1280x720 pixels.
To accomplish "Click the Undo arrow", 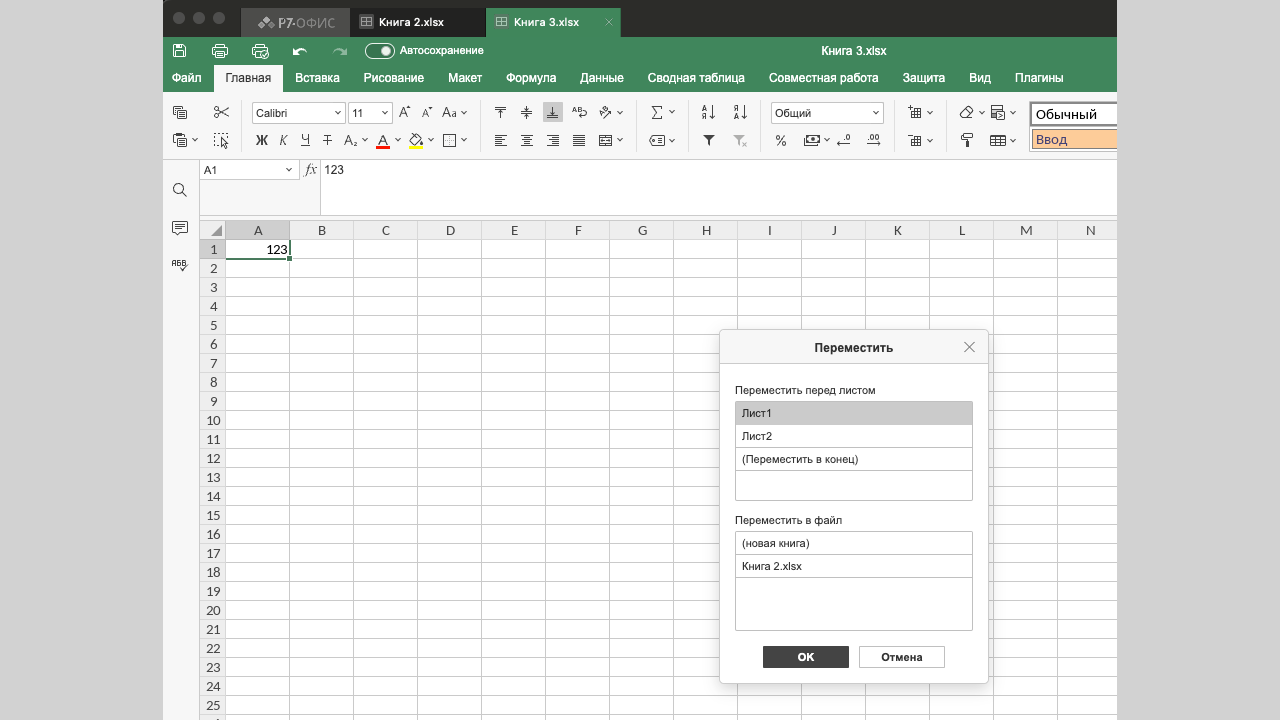I will click(300, 51).
